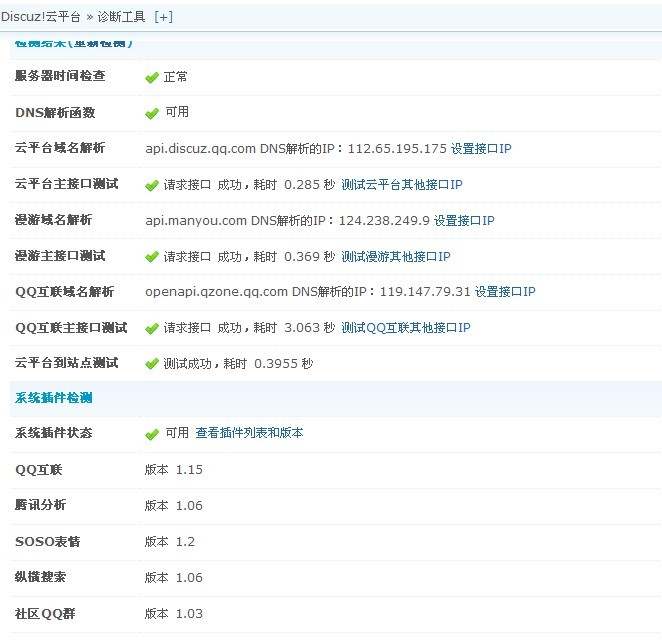Click green check icon in 系统插件状态 row
The width and height of the screenshot is (662, 640).
click(x=152, y=434)
